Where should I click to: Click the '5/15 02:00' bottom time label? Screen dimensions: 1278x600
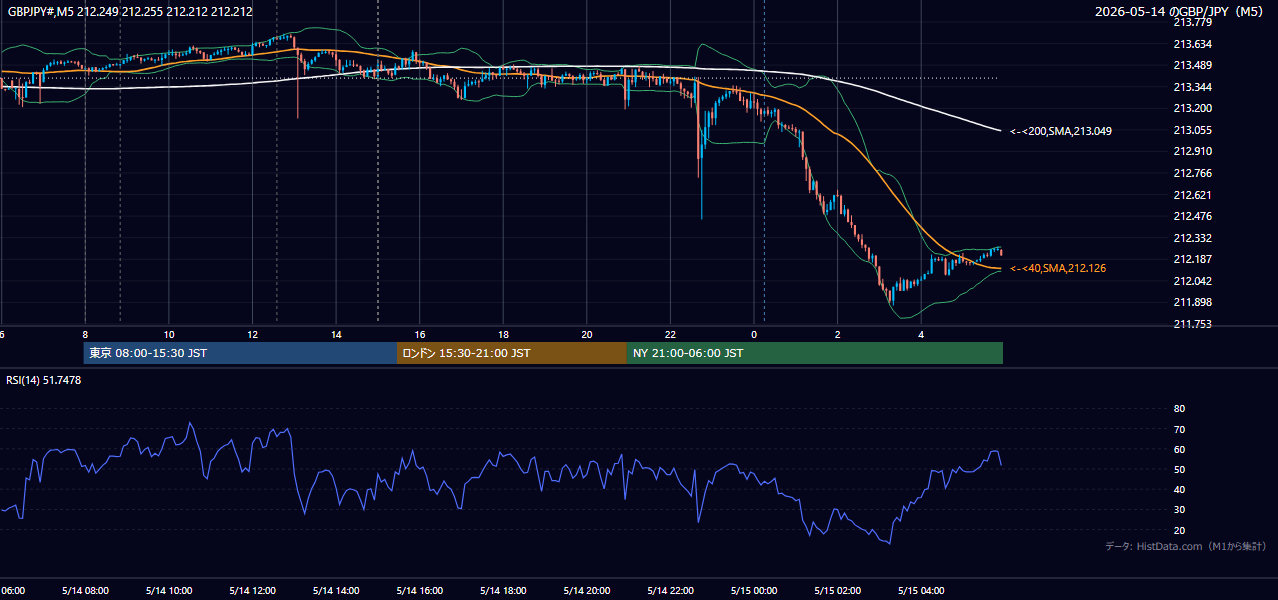(x=837, y=591)
